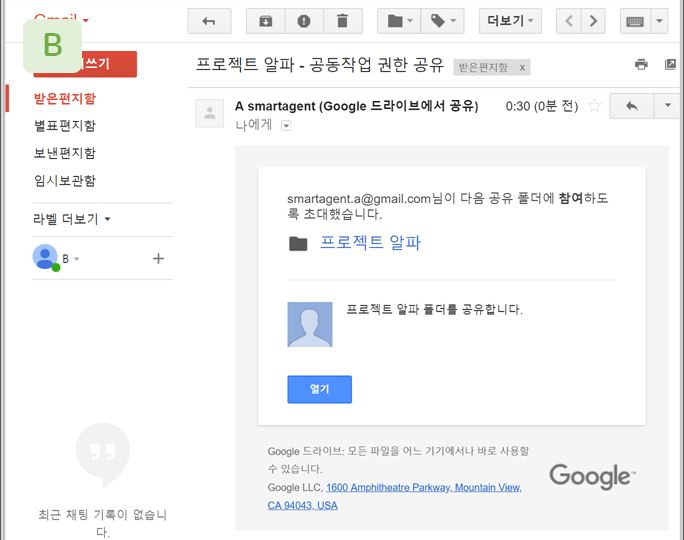Report spam using the exclamation icon
Viewport: 684px width, 540px height.
[x=304, y=21]
